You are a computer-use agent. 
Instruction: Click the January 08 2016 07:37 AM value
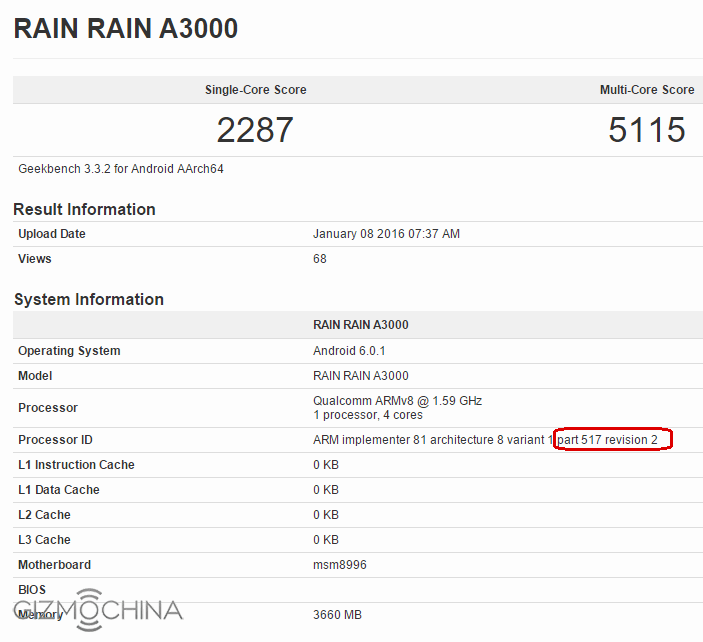pos(386,234)
